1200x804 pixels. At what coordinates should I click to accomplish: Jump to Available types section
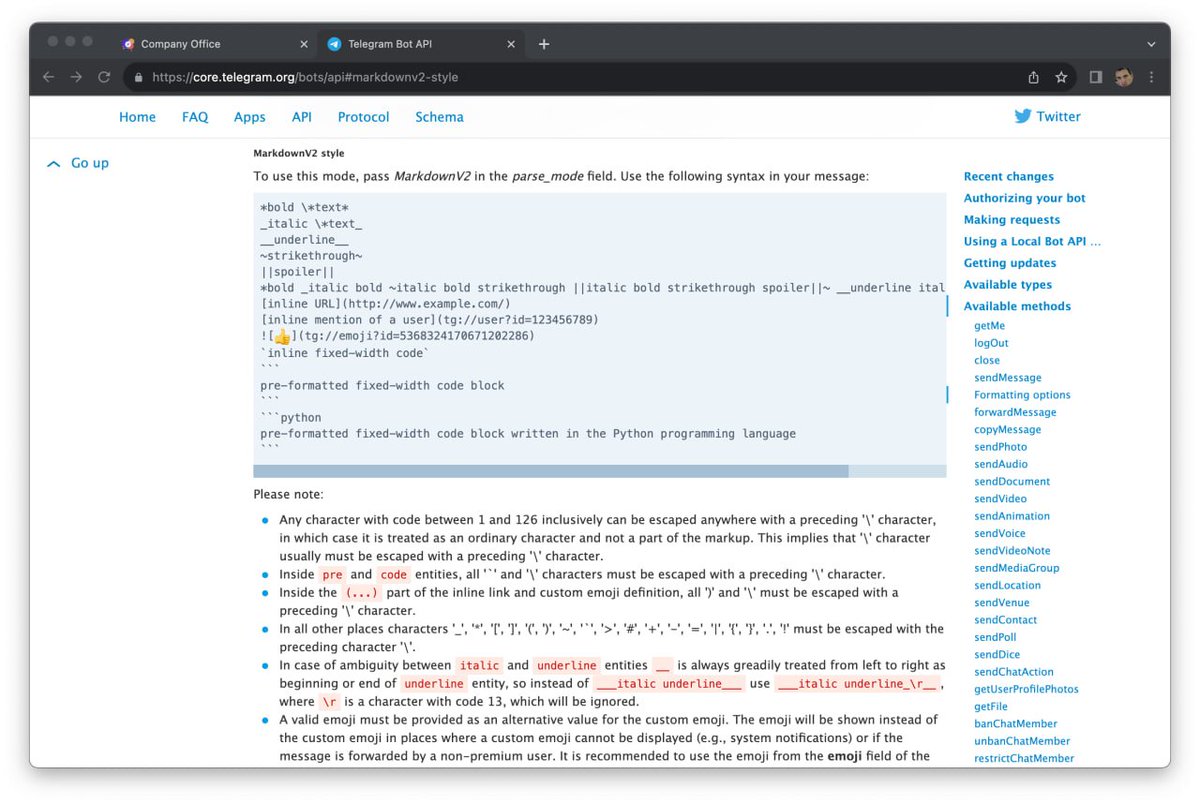(x=1008, y=285)
